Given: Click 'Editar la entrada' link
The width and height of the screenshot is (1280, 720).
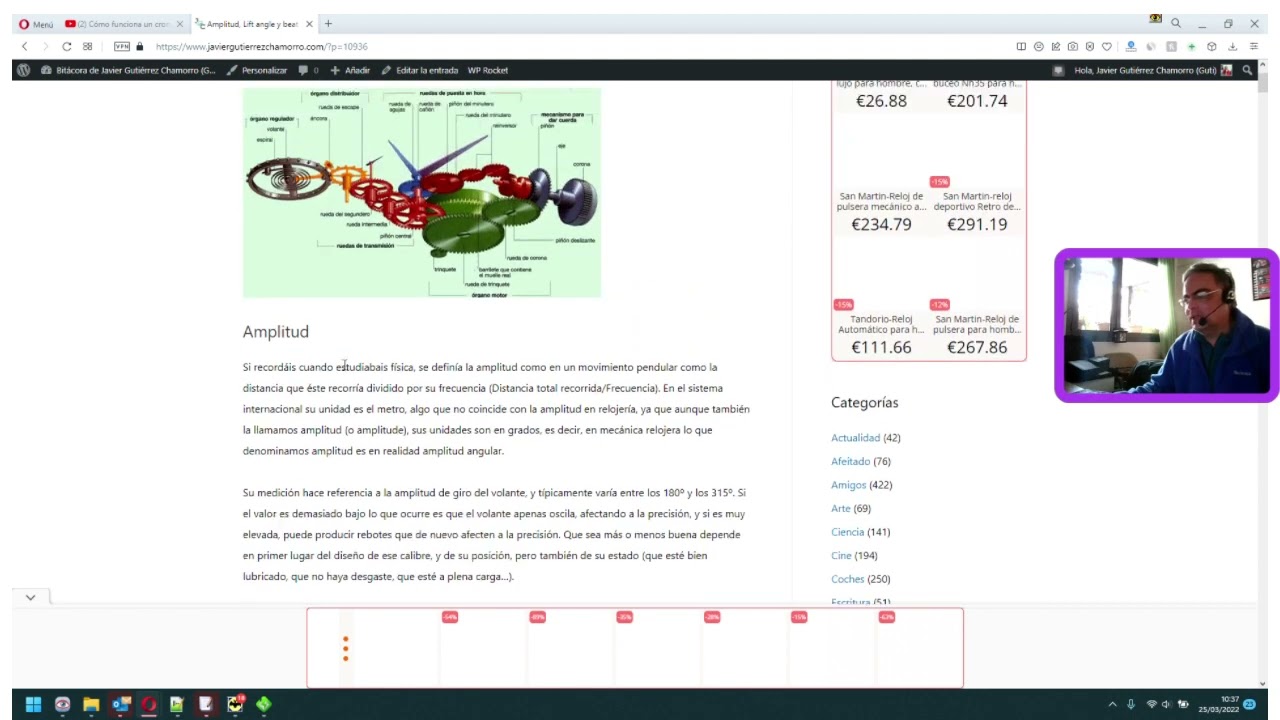Looking at the screenshot, I should point(420,70).
